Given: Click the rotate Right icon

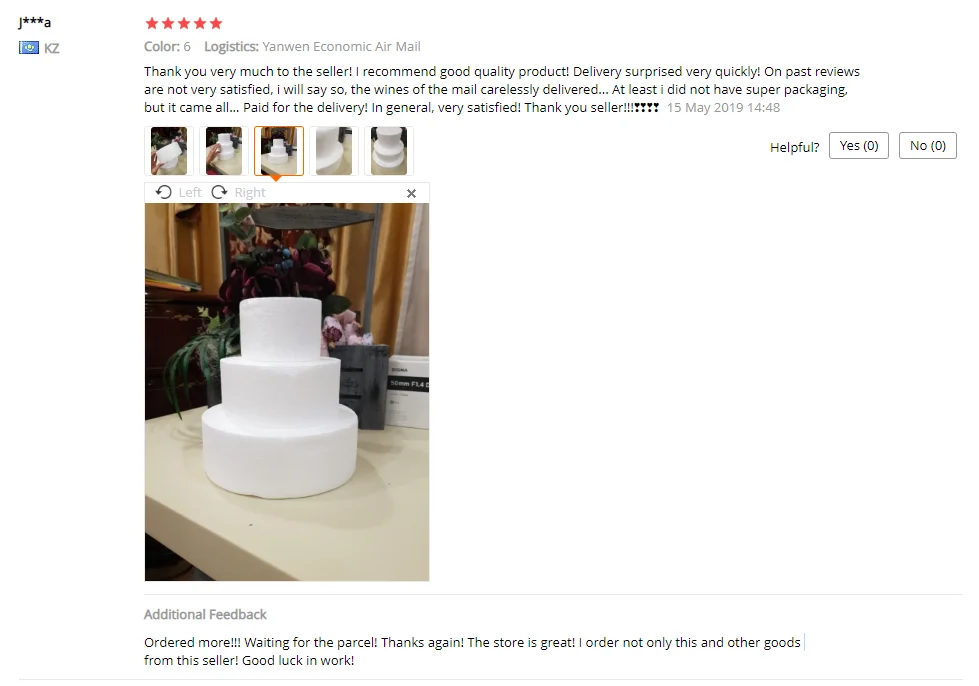Looking at the screenshot, I should [219, 192].
